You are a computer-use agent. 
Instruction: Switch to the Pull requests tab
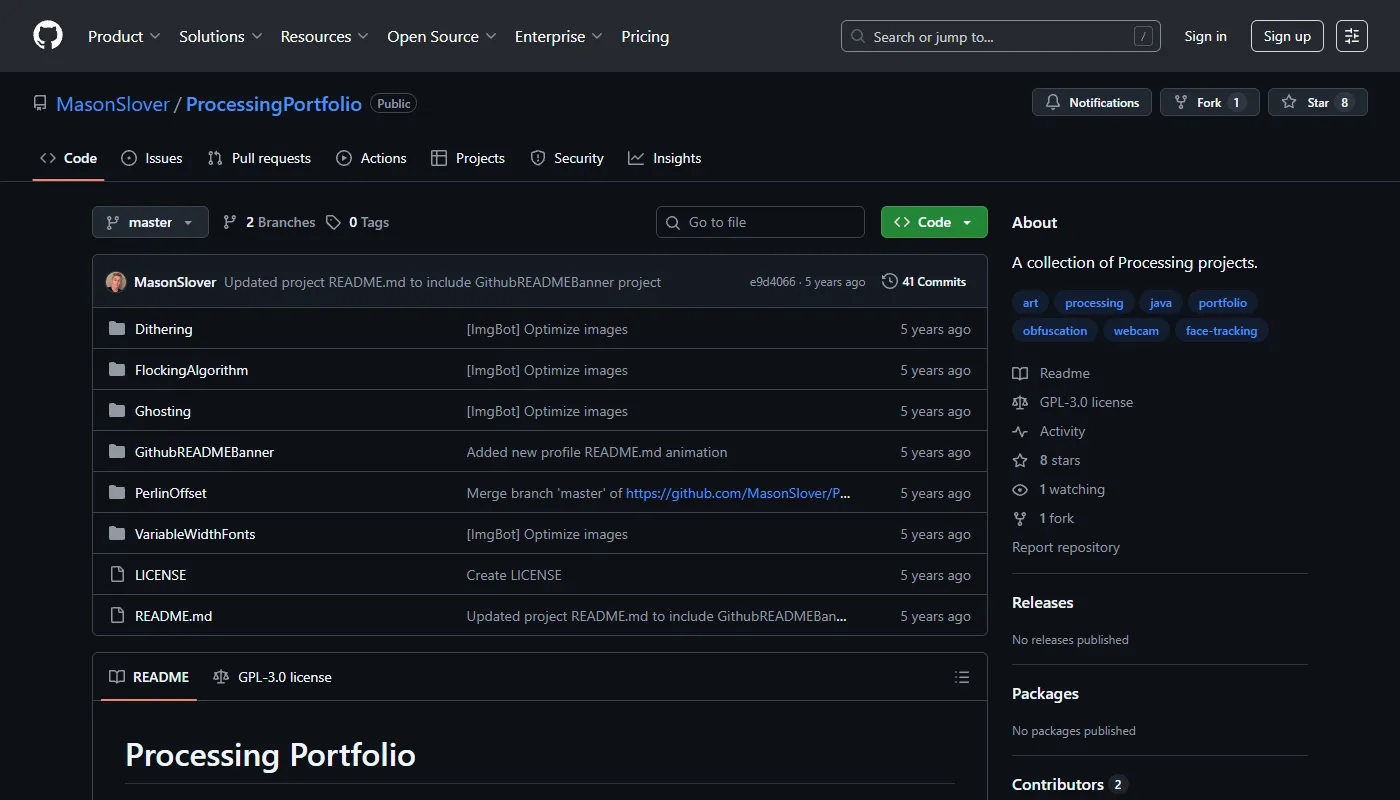(x=259, y=158)
